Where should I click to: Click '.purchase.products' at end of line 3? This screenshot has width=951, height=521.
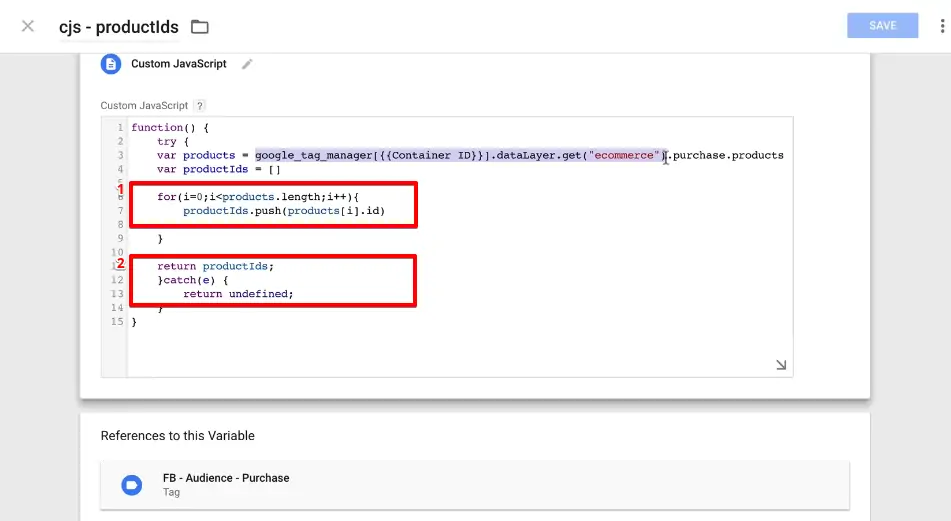(x=725, y=155)
